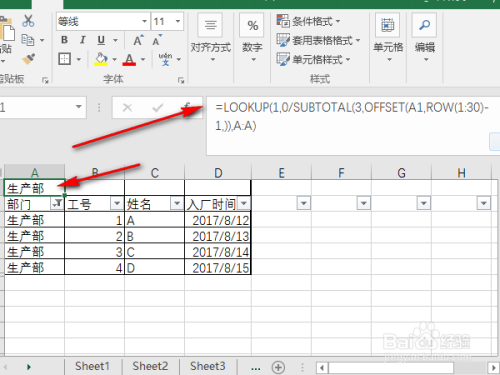Expand the font size 11 dropdown

pos(178,21)
